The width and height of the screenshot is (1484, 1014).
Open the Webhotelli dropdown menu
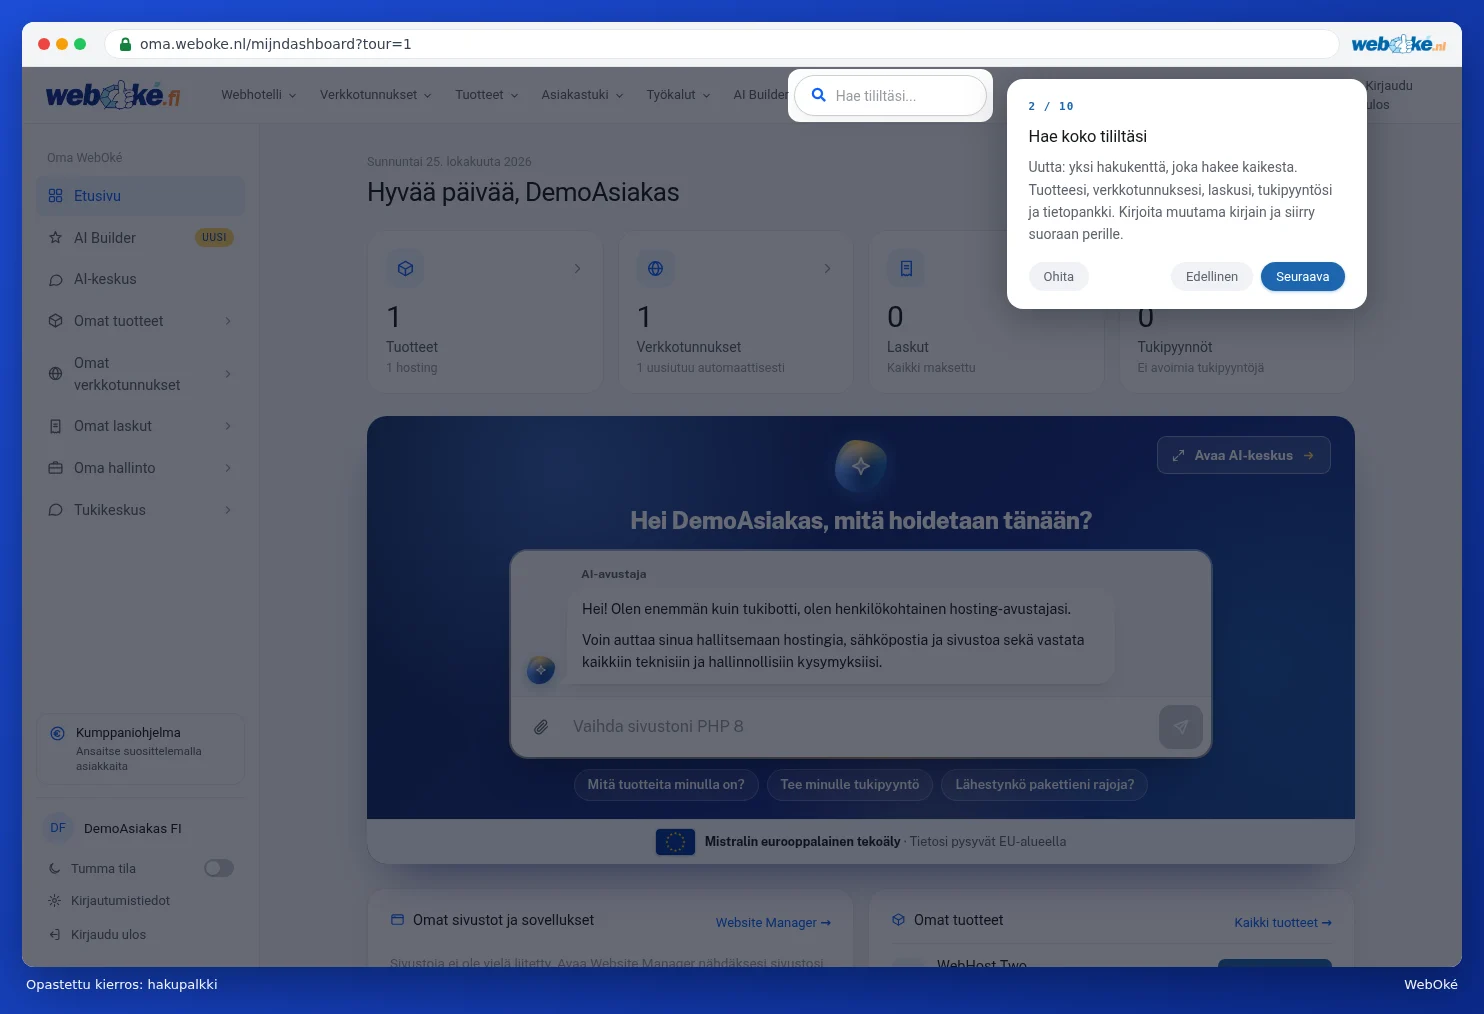tap(259, 95)
